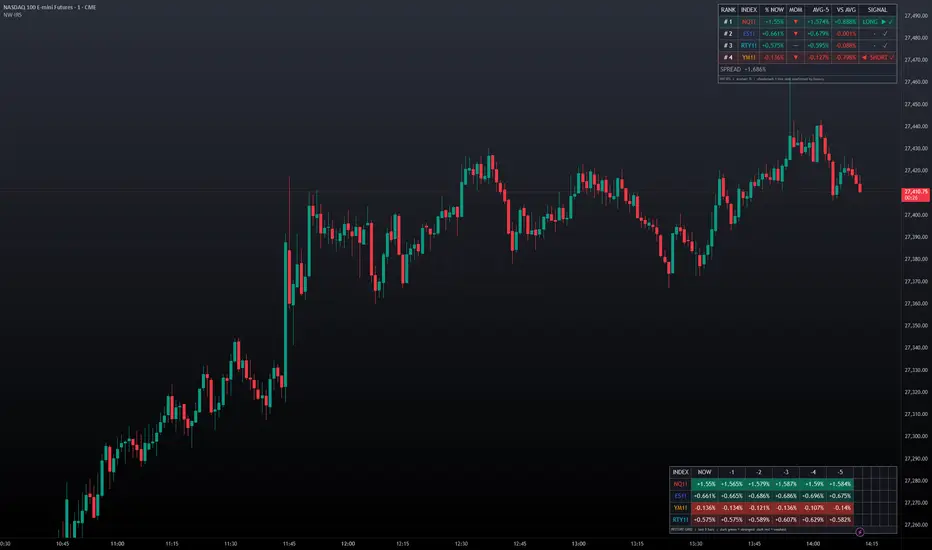932x550 pixels.
Task: Click YM1! in the ranking table
Action: (x=748, y=58)
